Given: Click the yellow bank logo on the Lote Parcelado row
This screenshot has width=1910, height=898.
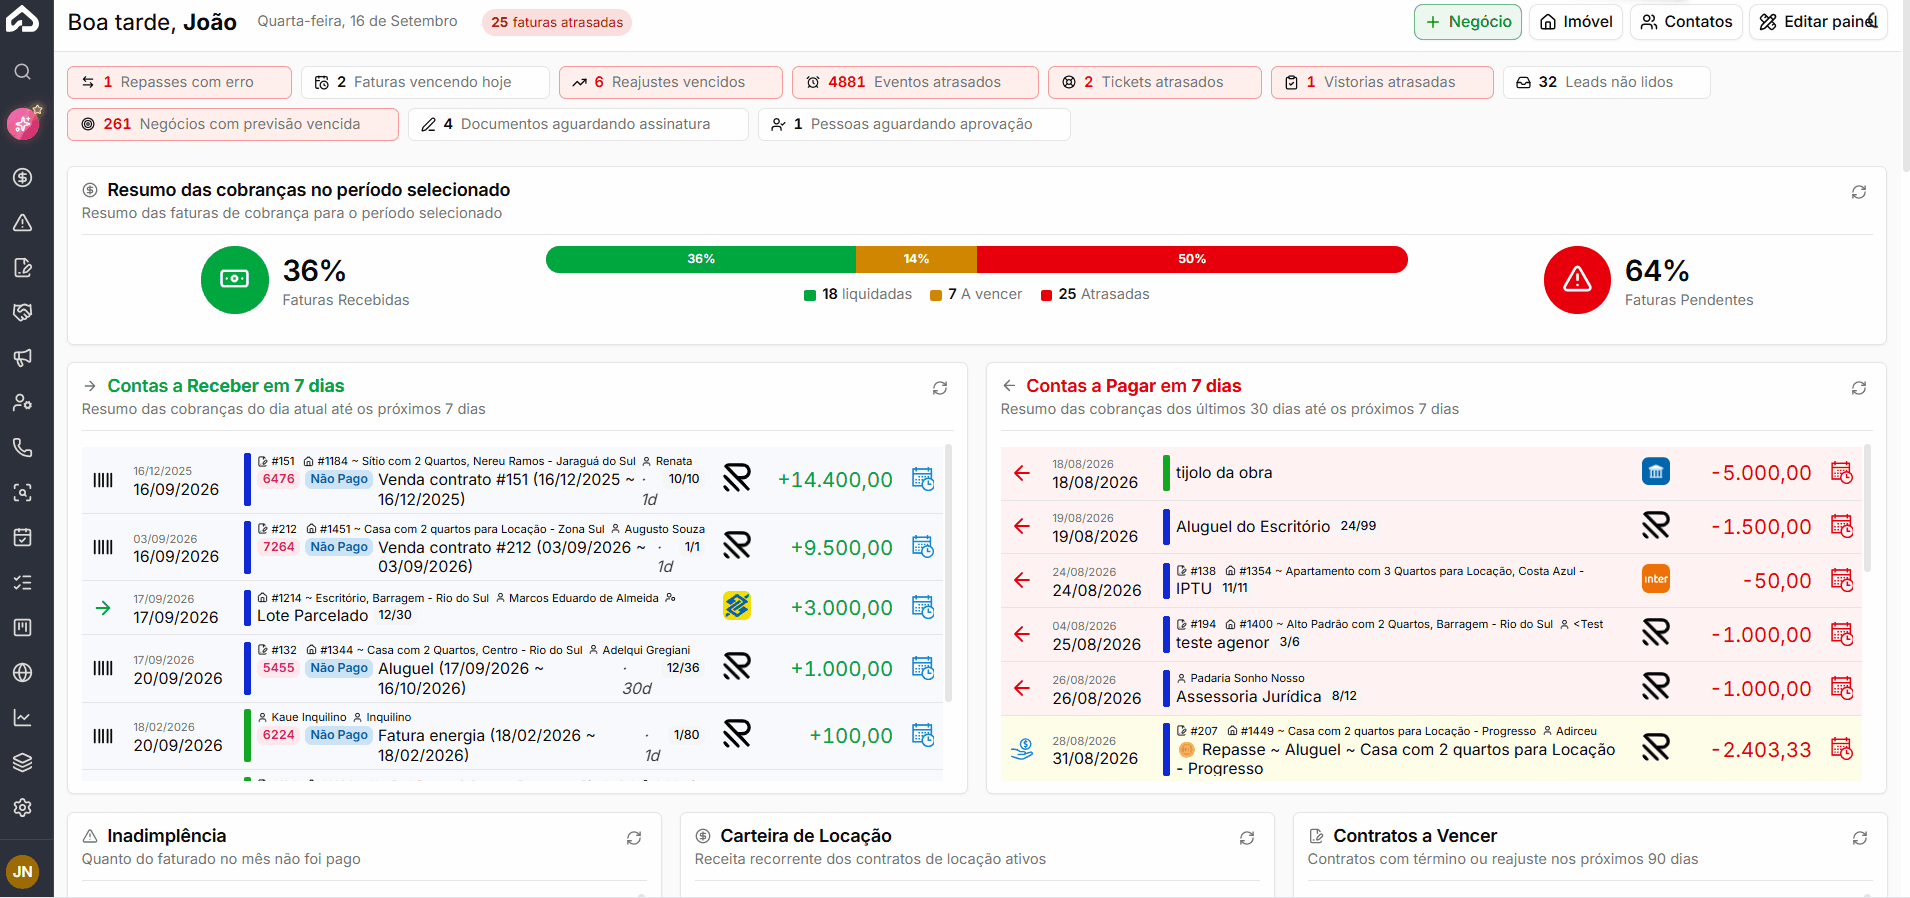Looking at the screenshot, I should pyautogui.click(x=737, y=606).
